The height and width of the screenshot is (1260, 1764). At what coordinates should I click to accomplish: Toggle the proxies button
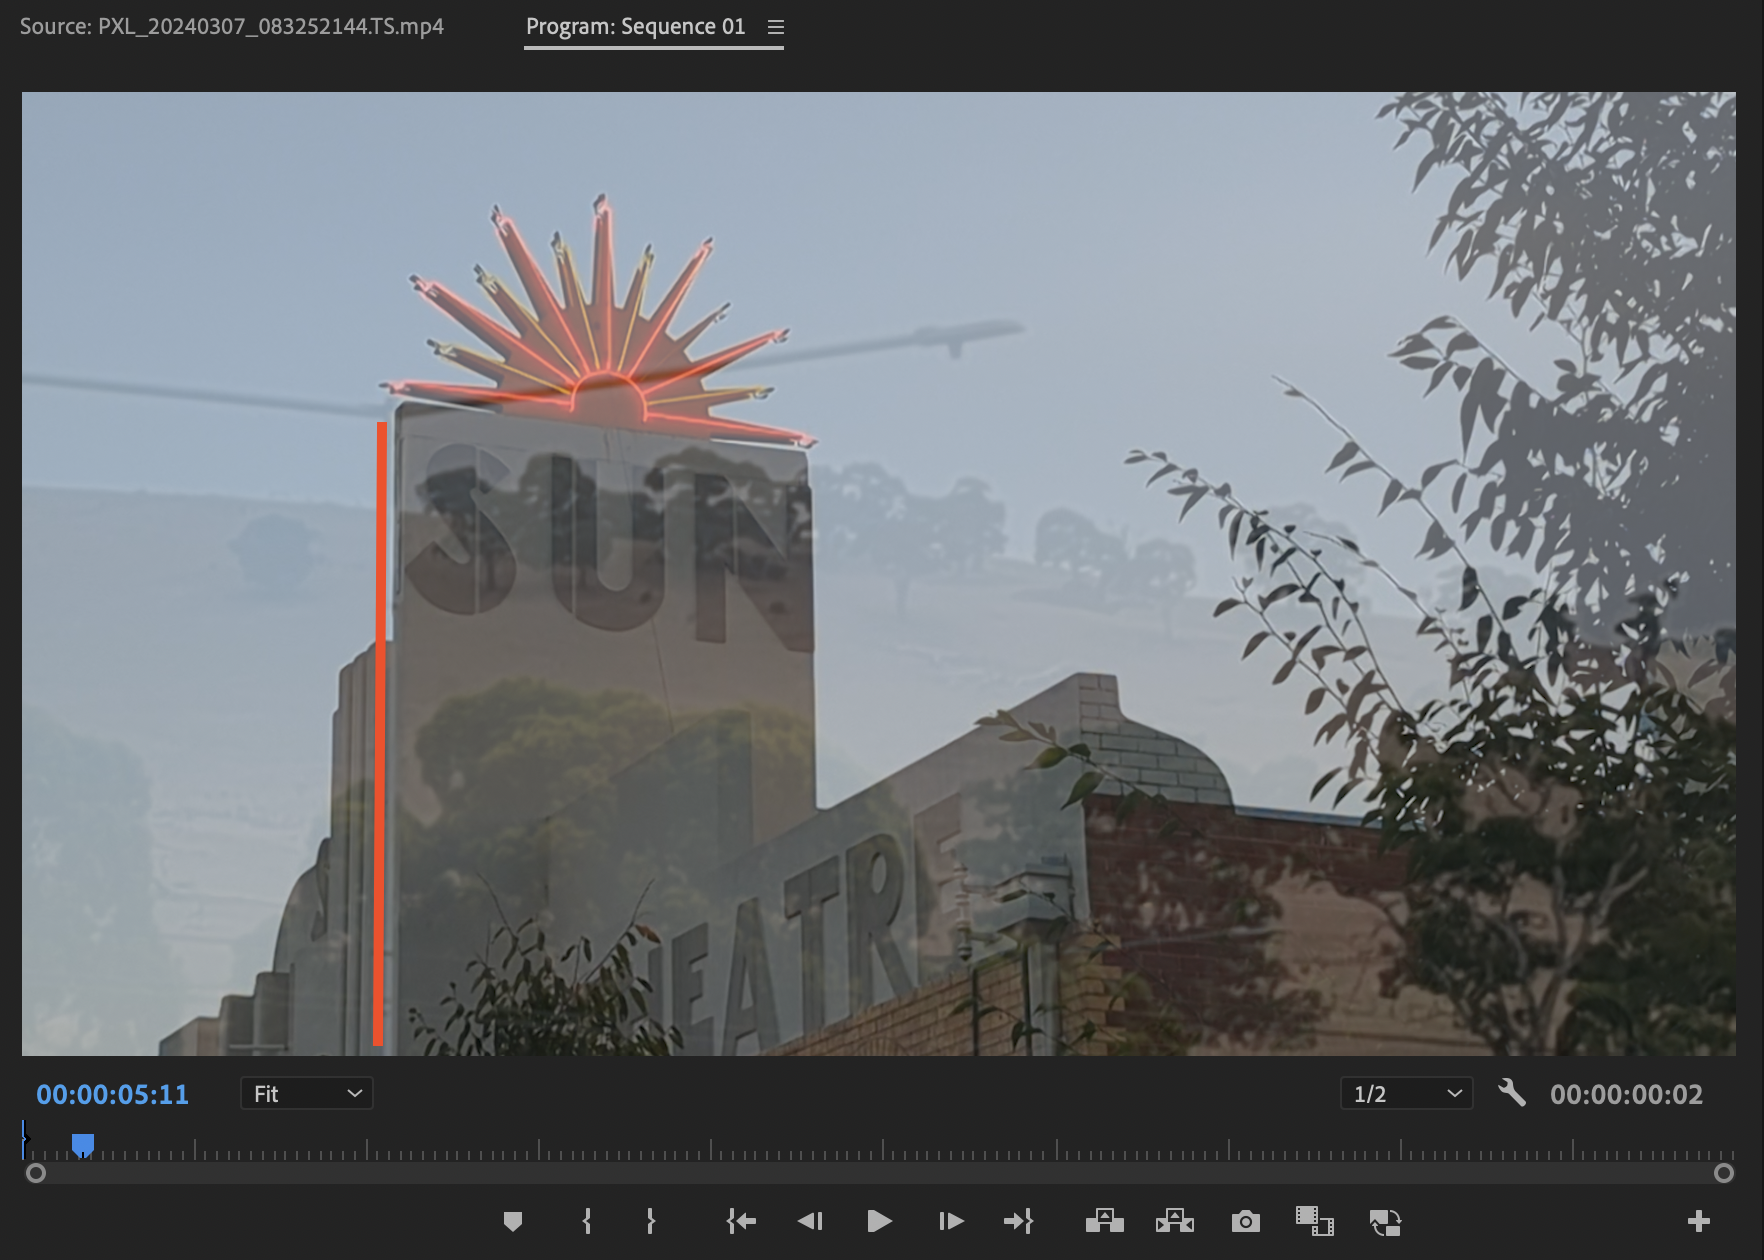pos(1385,1221)
